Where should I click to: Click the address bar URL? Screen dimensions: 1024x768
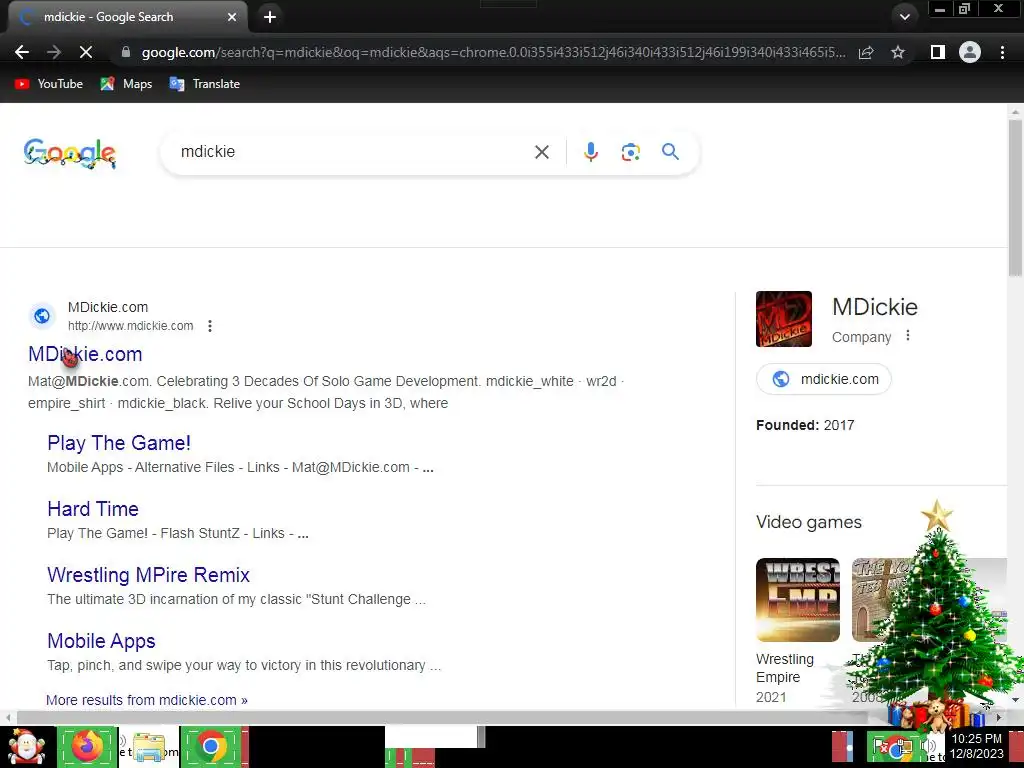coord(493,52)
